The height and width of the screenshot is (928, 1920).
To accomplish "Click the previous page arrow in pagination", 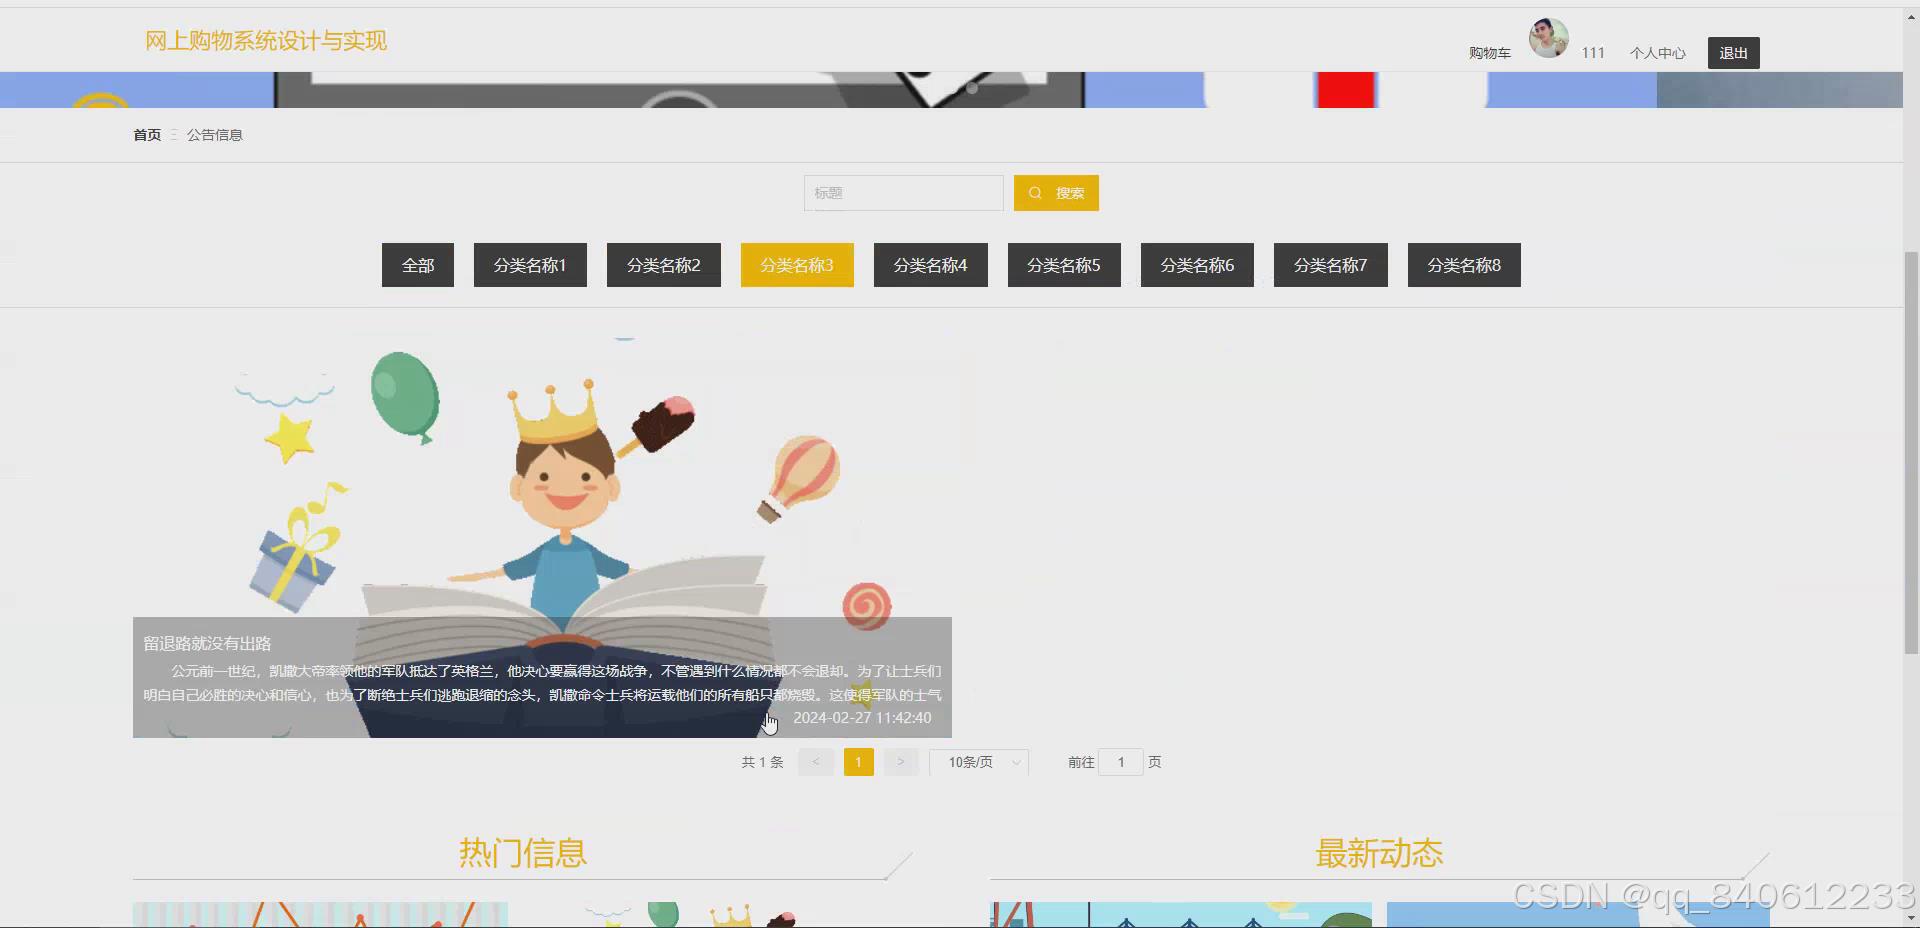I will click(815, 762).
